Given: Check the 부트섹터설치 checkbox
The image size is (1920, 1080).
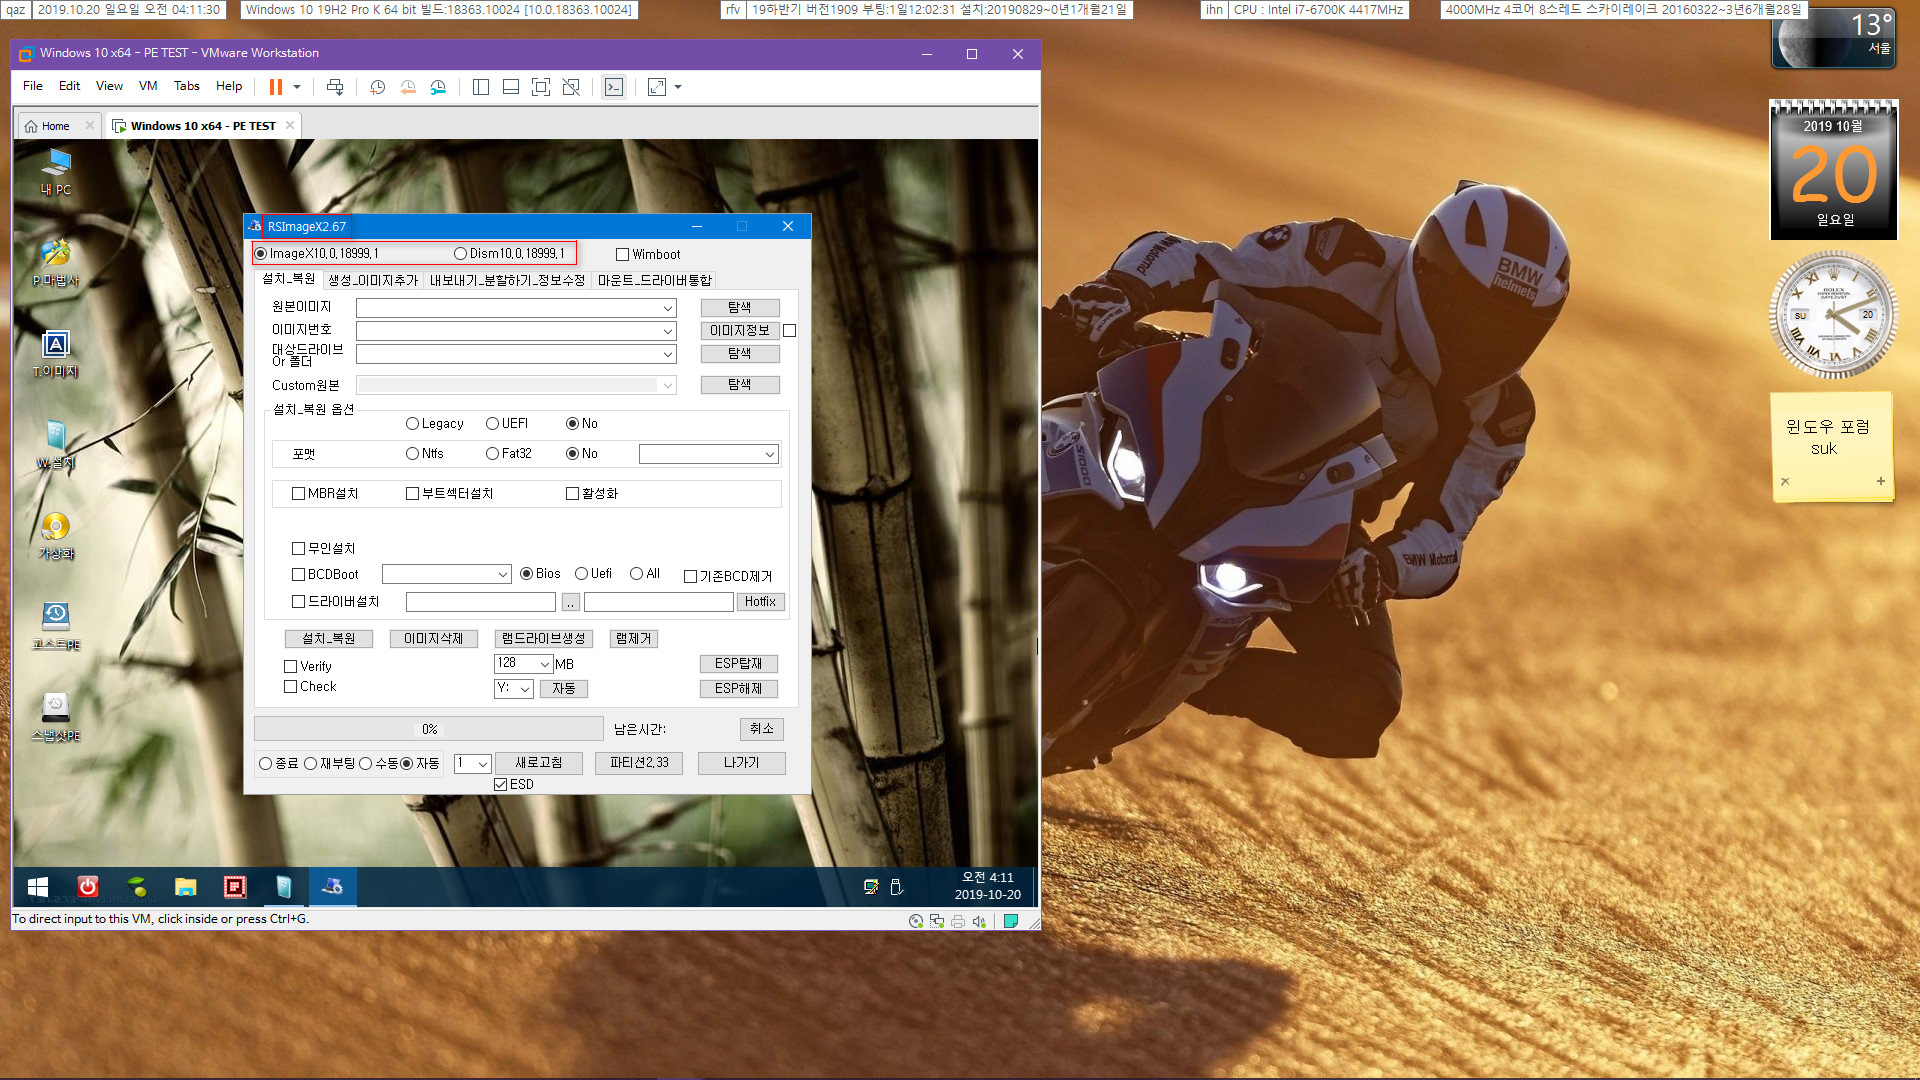Looking at the screenshot, I should point(412,494).
